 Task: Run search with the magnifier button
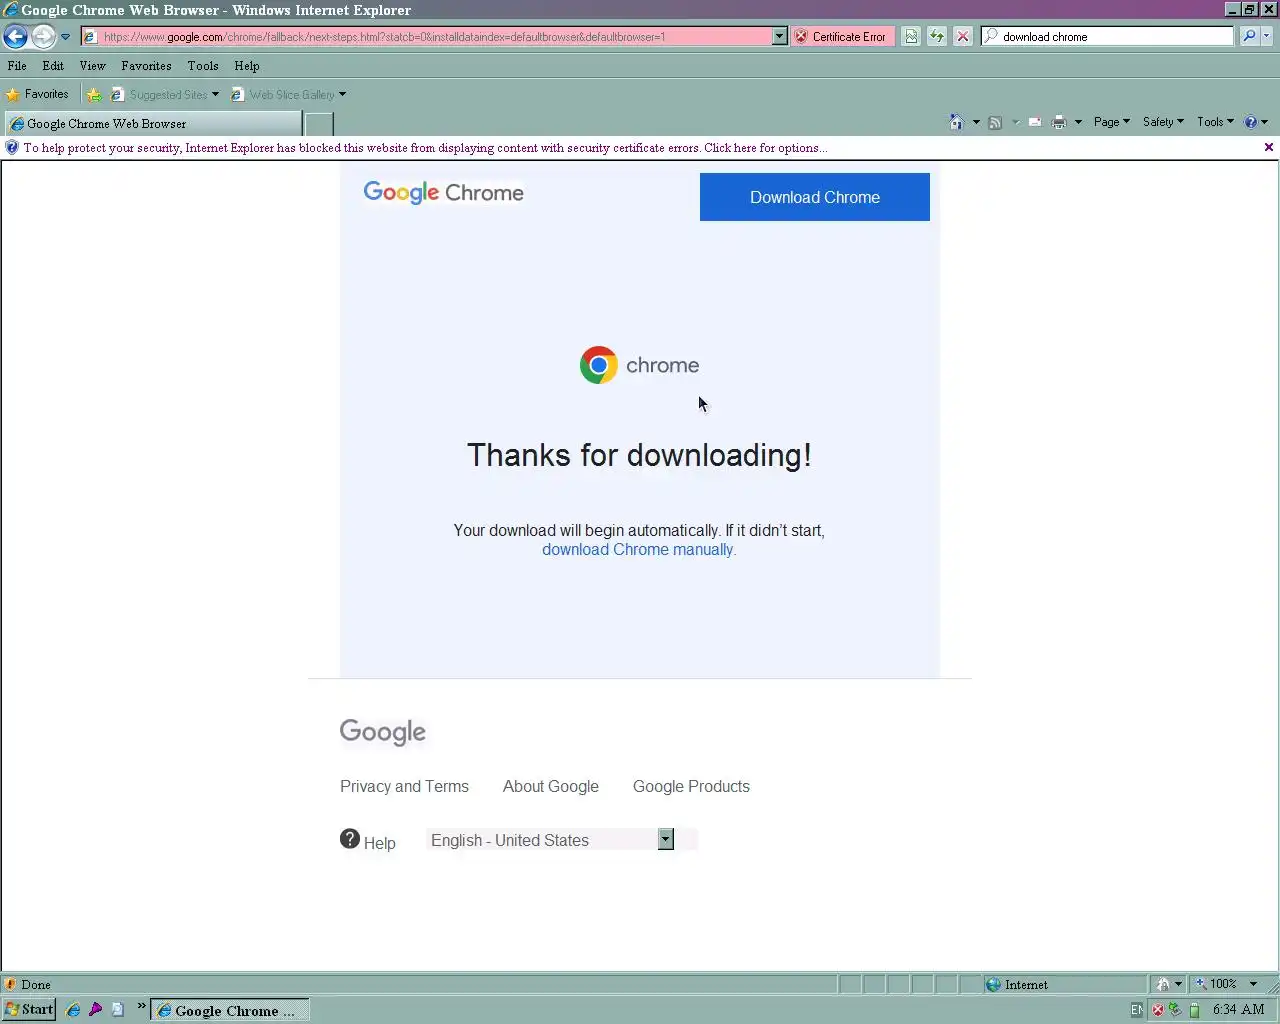coord(1249,37)
